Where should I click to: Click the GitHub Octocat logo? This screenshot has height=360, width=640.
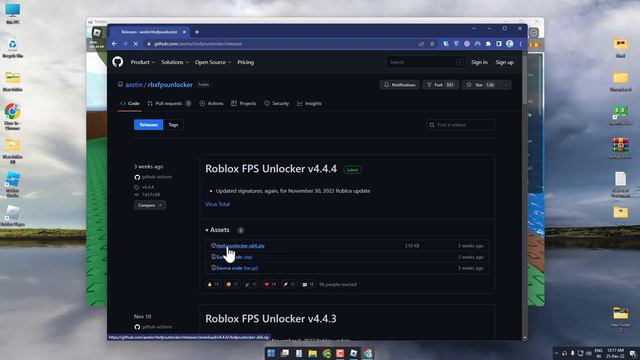click(118, 62)
